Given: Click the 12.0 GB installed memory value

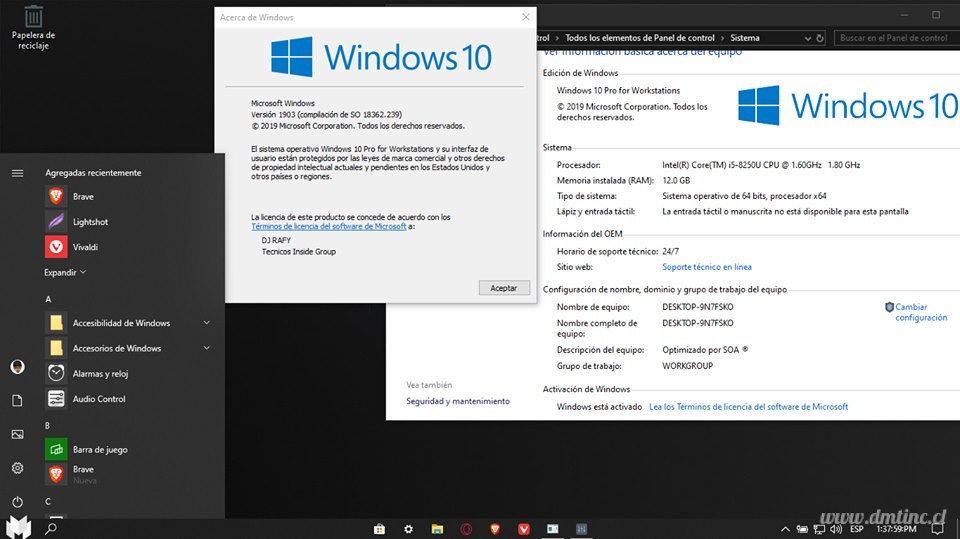Looking at the screenshot, I should [x=676, y=181].
